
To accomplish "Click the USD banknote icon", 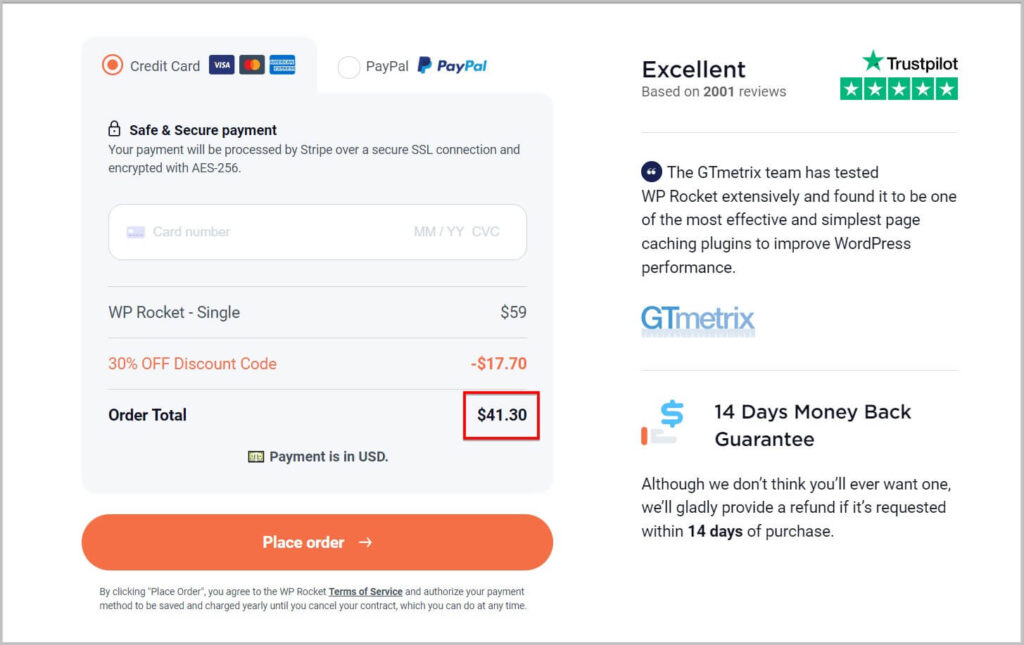I will coord(256,457).
